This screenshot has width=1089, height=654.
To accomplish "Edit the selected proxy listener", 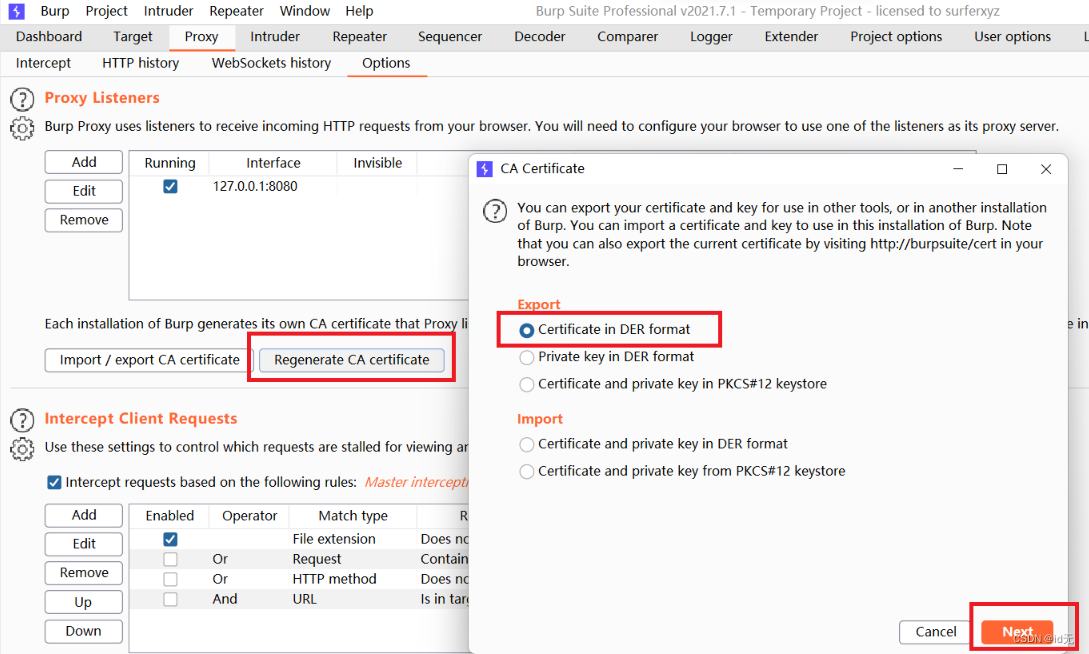I will pyautogui.click(x=84, y=192).
